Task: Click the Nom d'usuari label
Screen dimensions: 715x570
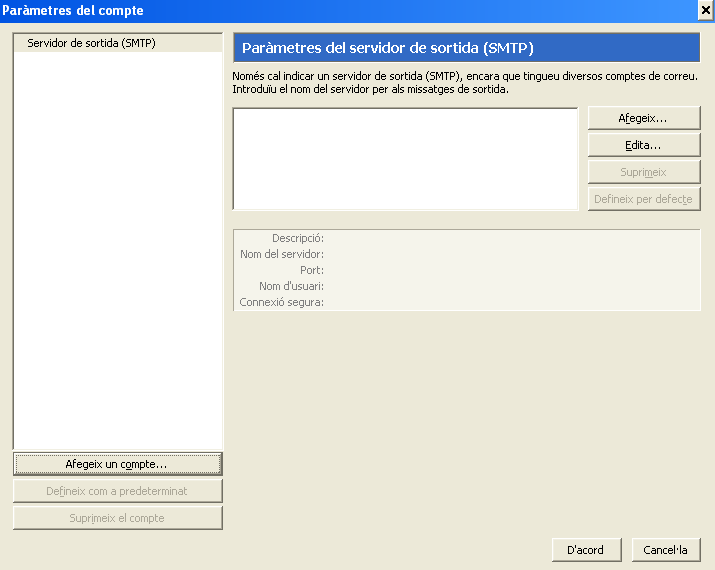Action: click(x=290, y=287)
